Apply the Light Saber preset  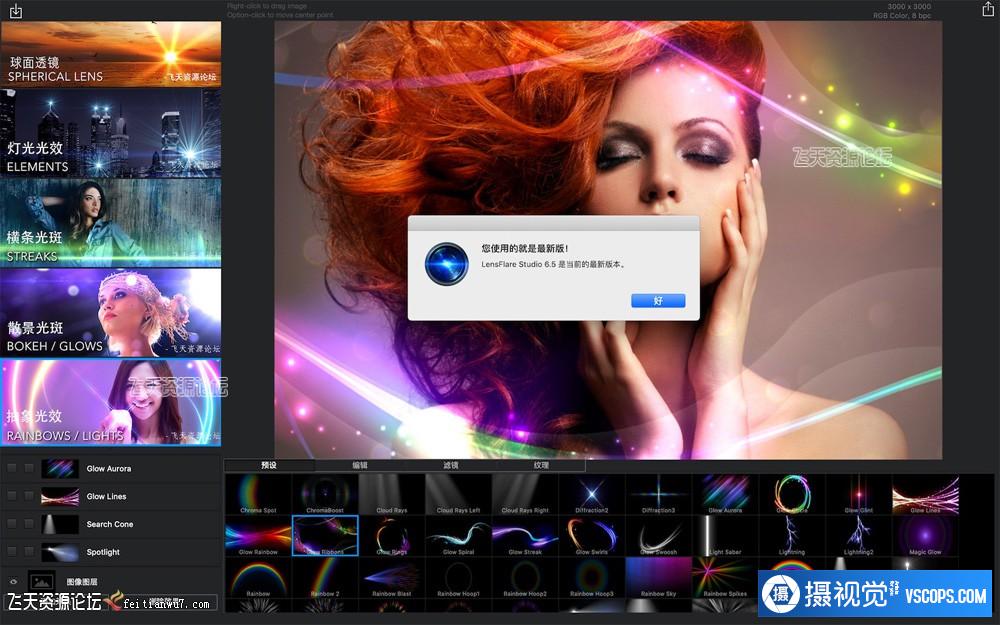(725, 535)
